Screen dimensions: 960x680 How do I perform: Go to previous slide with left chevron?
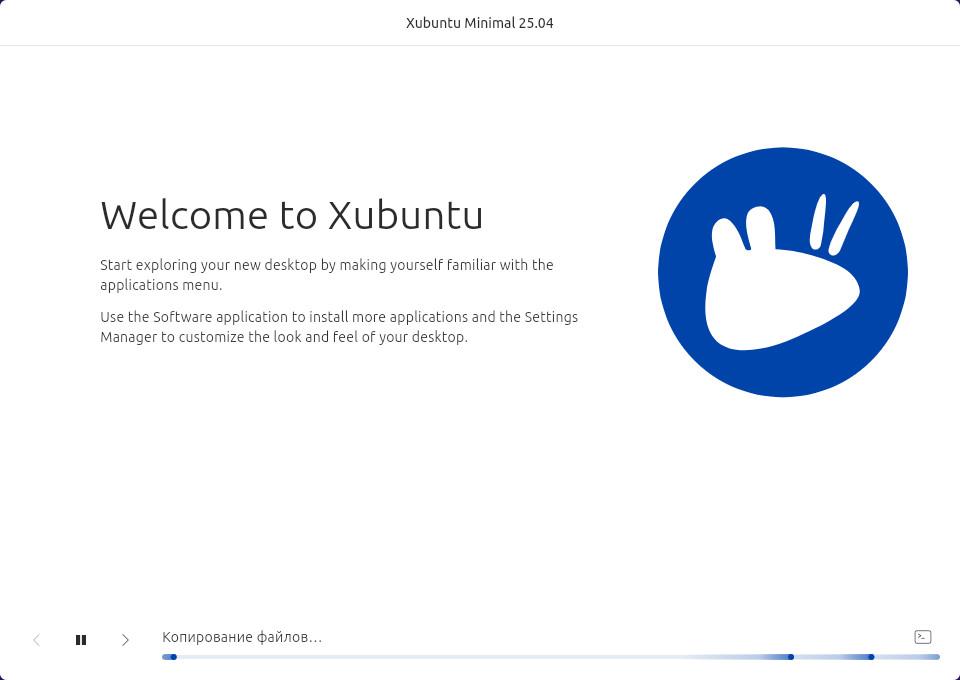[x=37, y=640]
